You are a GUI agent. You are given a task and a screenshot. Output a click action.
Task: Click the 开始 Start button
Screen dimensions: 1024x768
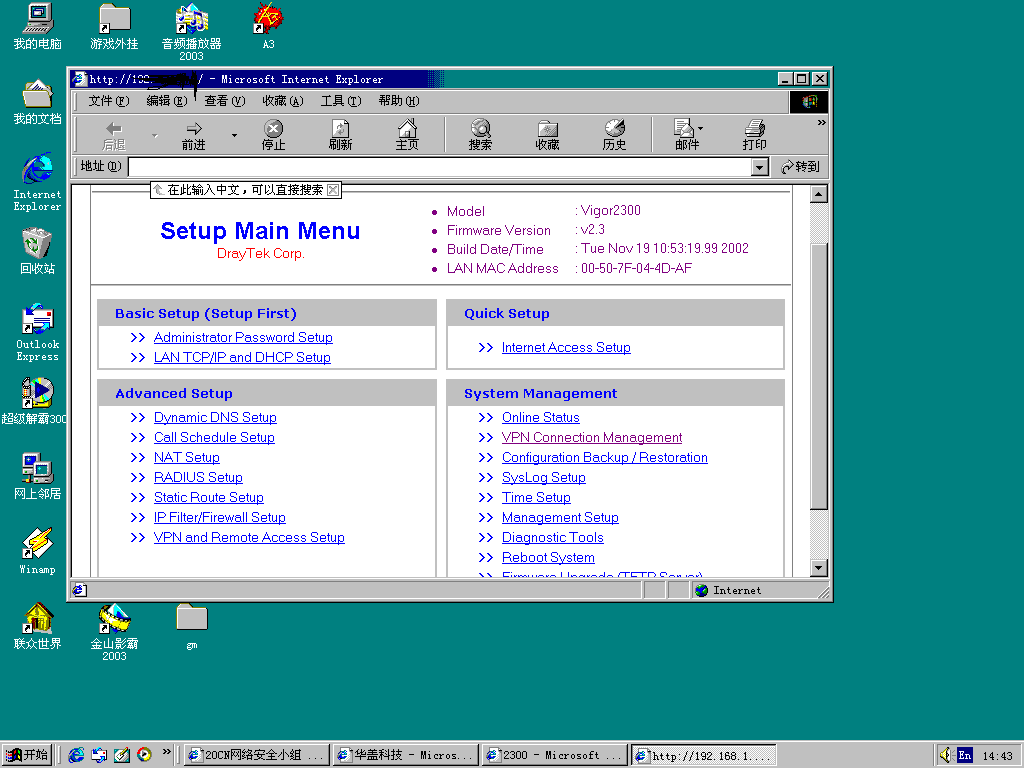point(27,755)
